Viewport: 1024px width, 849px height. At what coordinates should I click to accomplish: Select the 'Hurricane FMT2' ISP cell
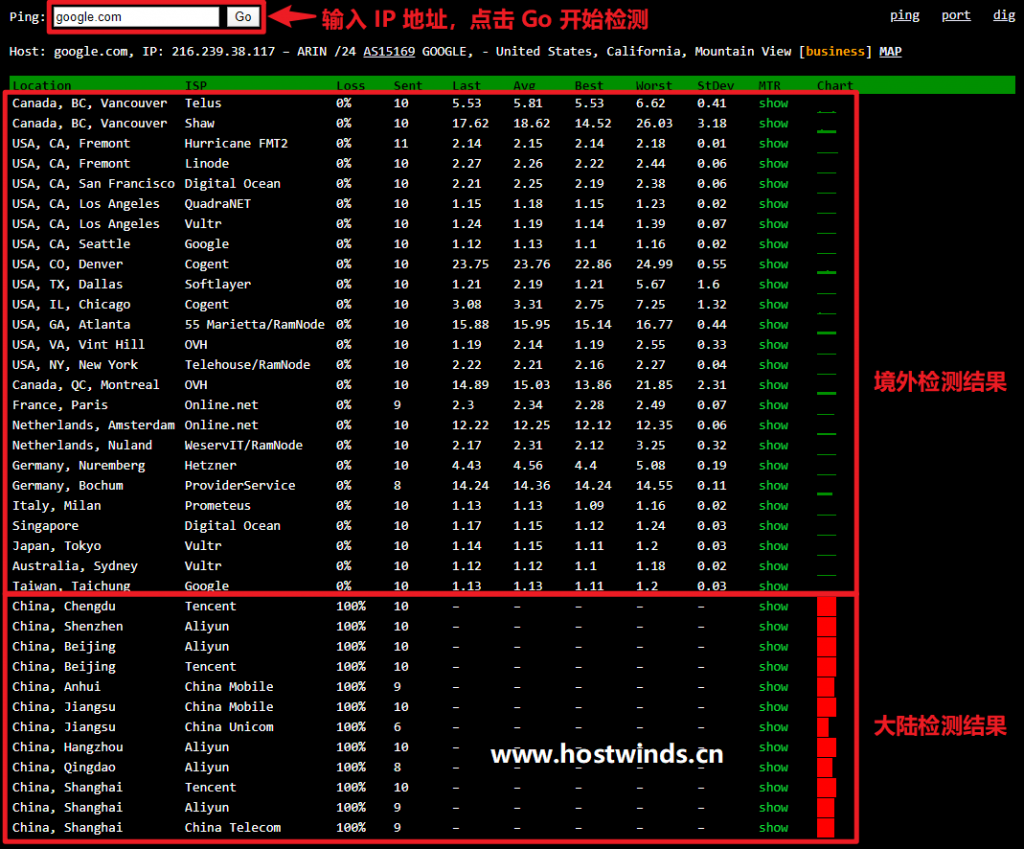click(x=236, y=144)
